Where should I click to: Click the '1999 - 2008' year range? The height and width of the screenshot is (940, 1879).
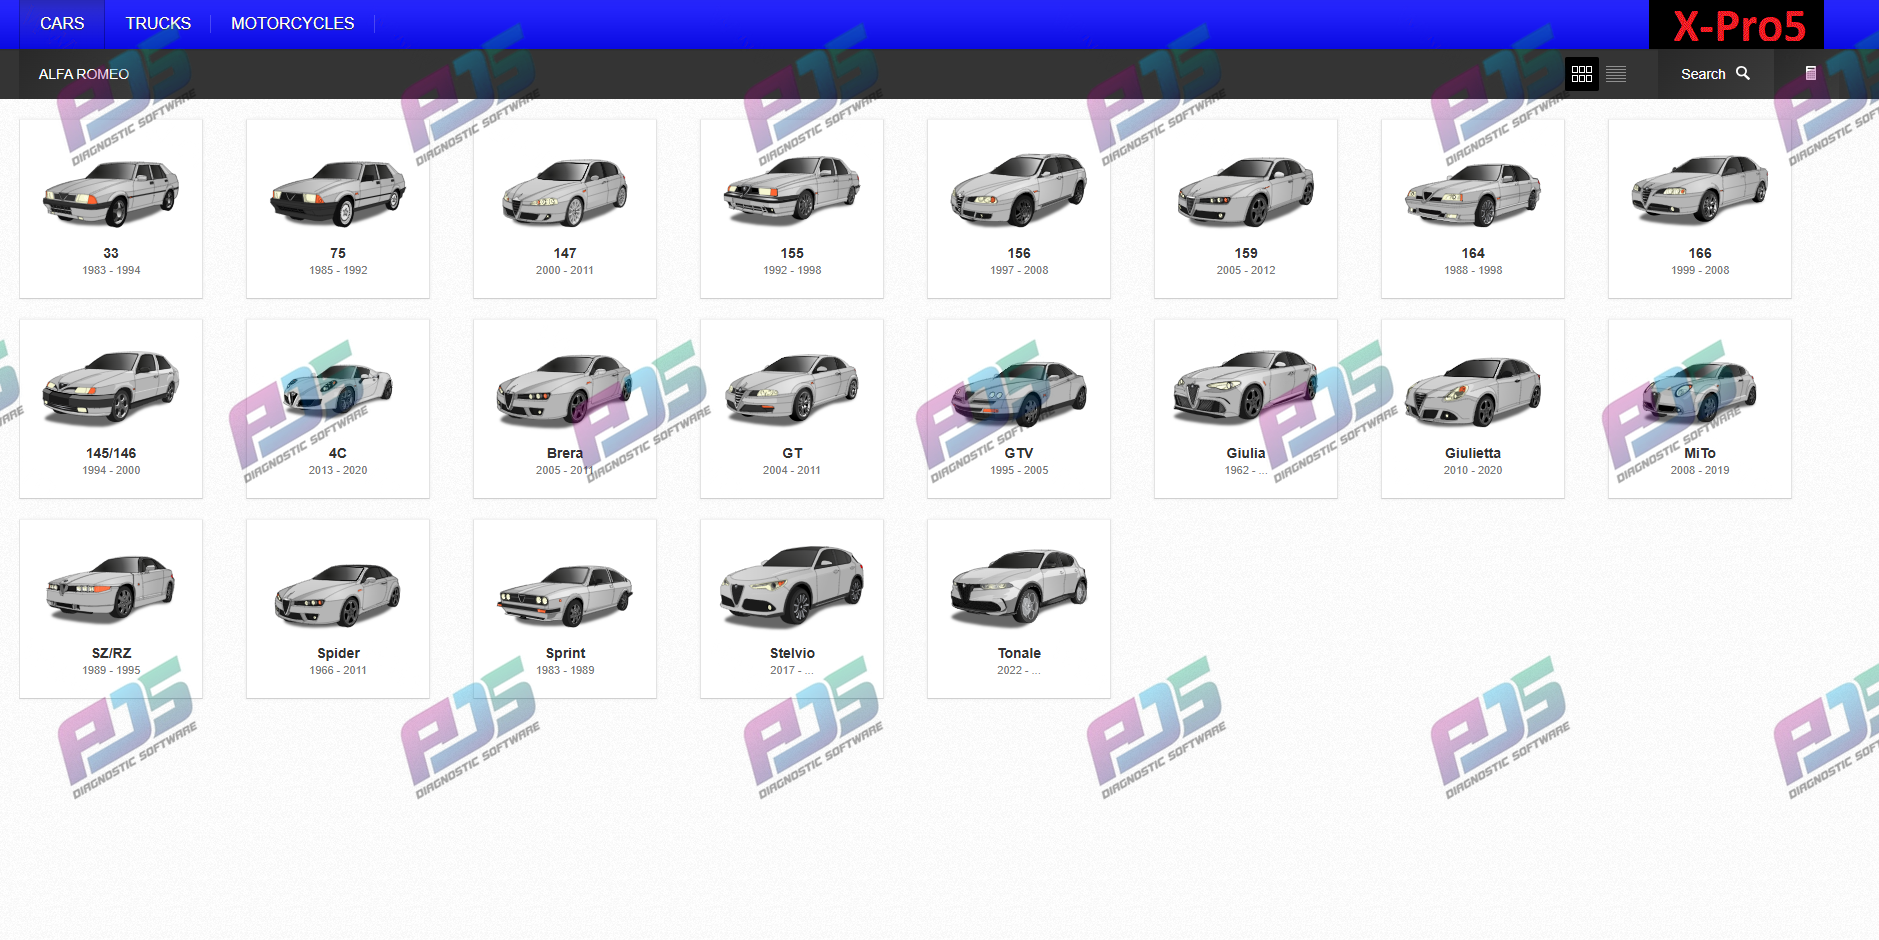(x=1700, y=270)
